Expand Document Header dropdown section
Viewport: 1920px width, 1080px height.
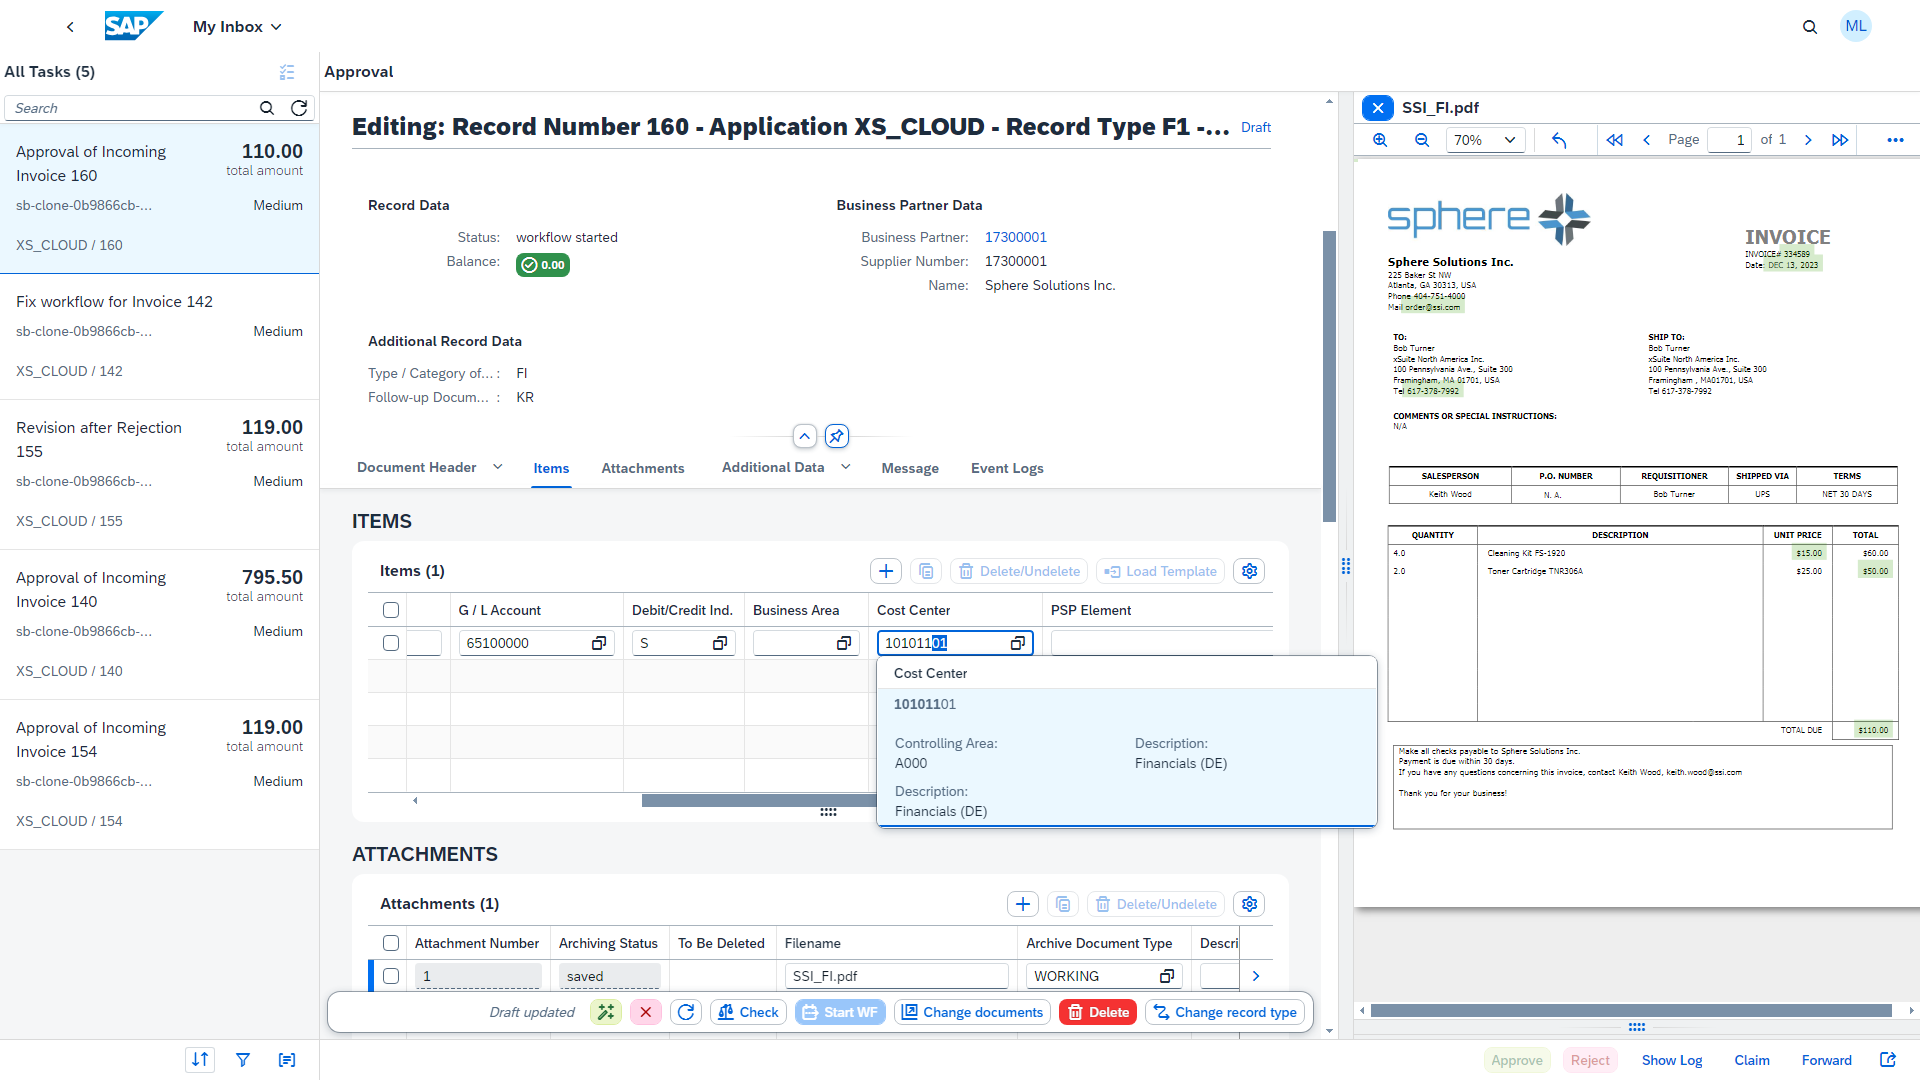pos(500,468)
